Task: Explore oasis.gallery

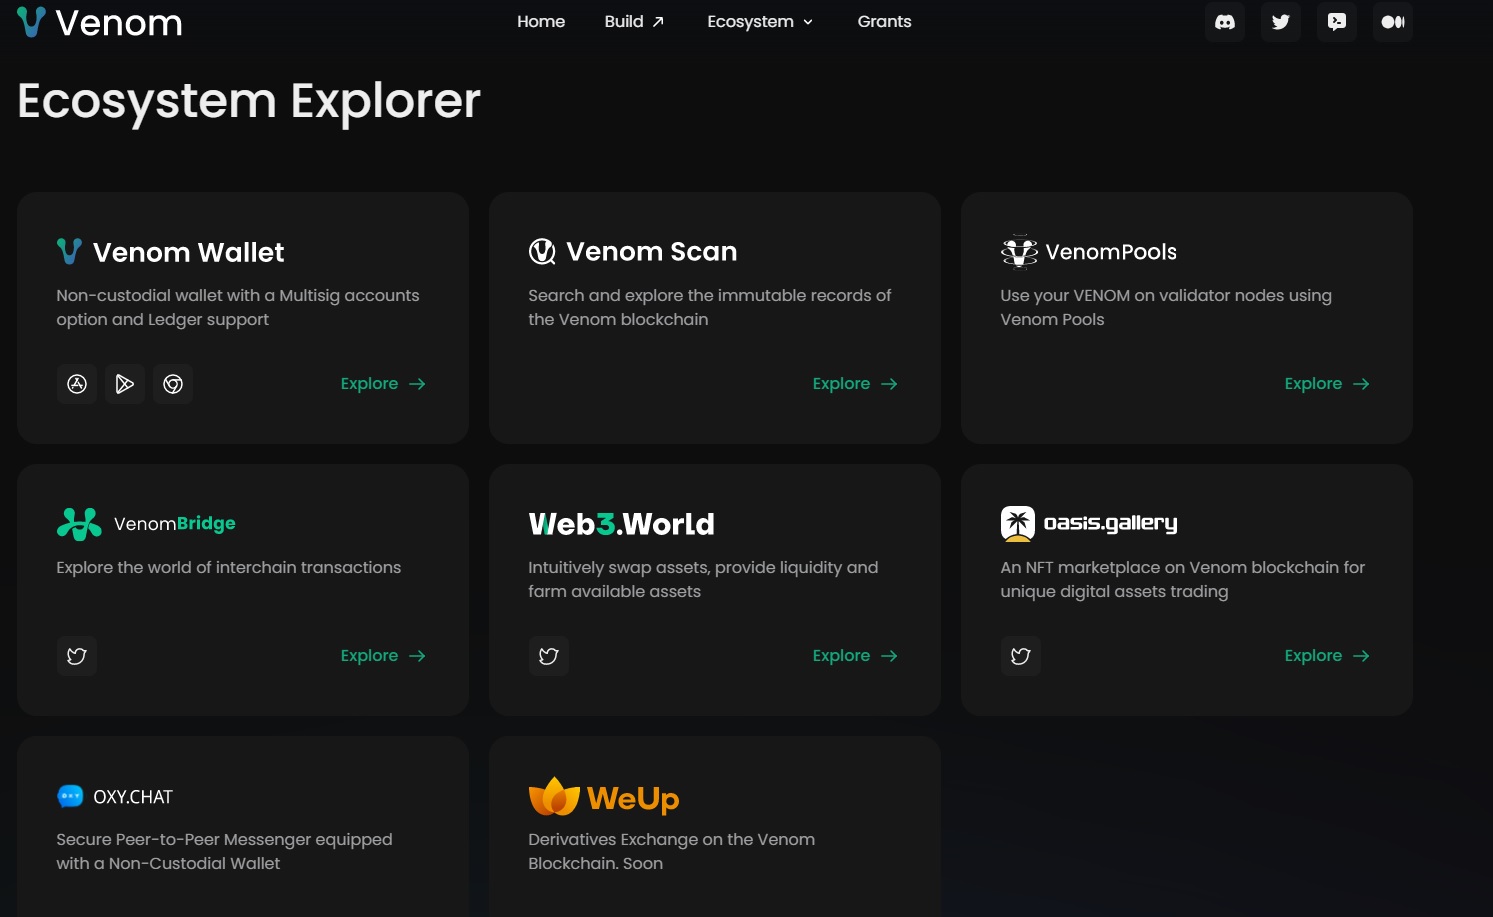Action: 1327,656
